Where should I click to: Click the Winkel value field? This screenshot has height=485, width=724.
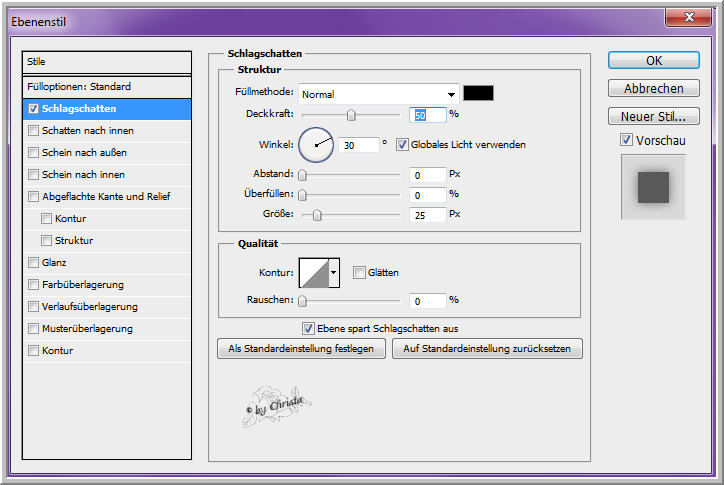359,145
